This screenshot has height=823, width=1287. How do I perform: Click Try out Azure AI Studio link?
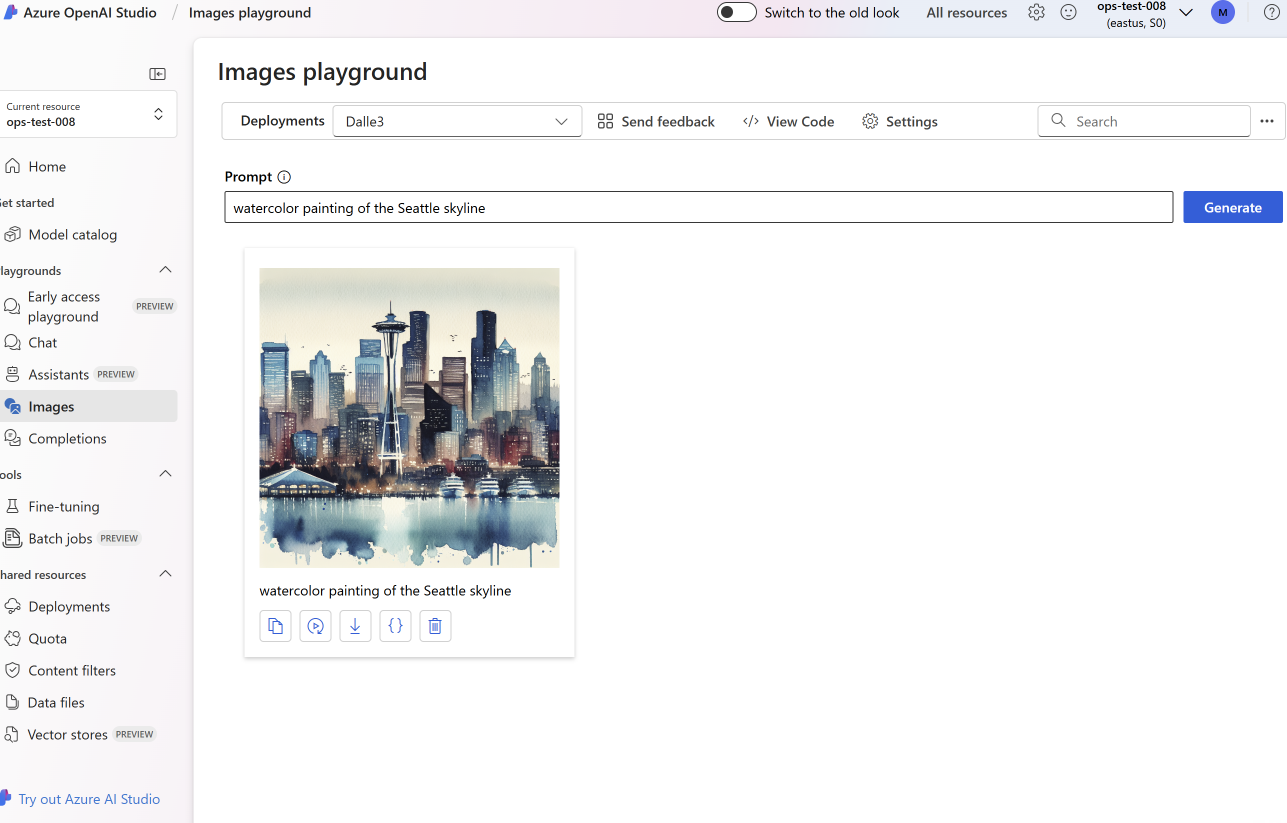pos(89,799)
